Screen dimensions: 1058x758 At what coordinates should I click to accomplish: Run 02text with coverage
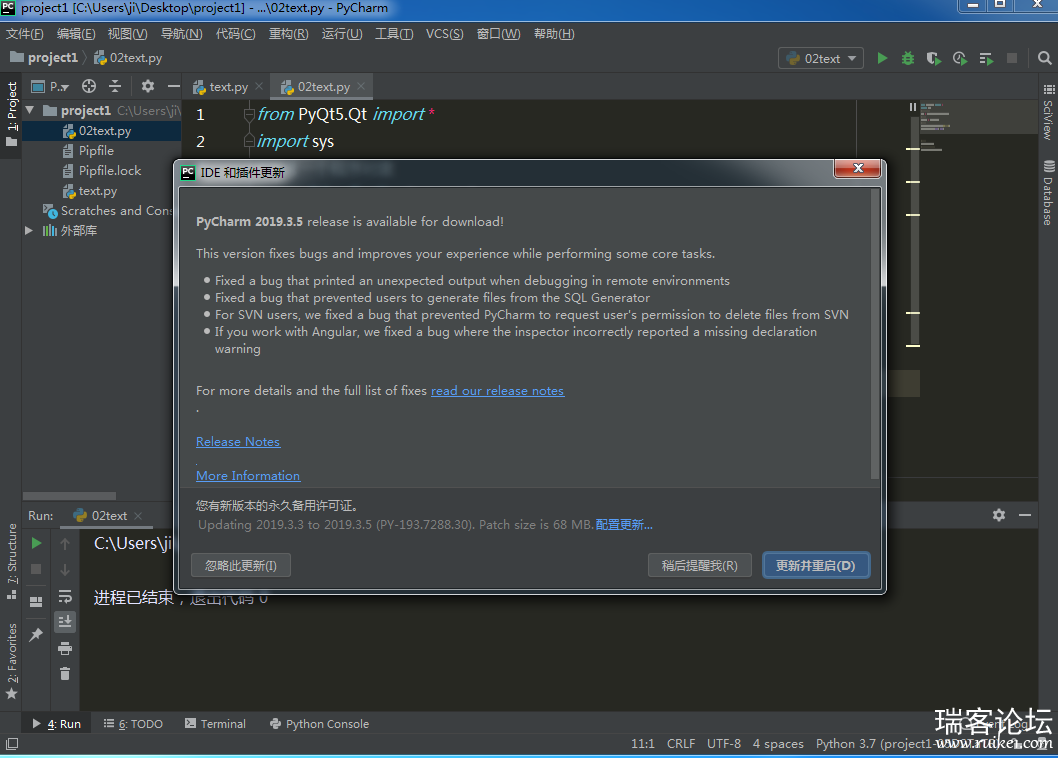934,58
